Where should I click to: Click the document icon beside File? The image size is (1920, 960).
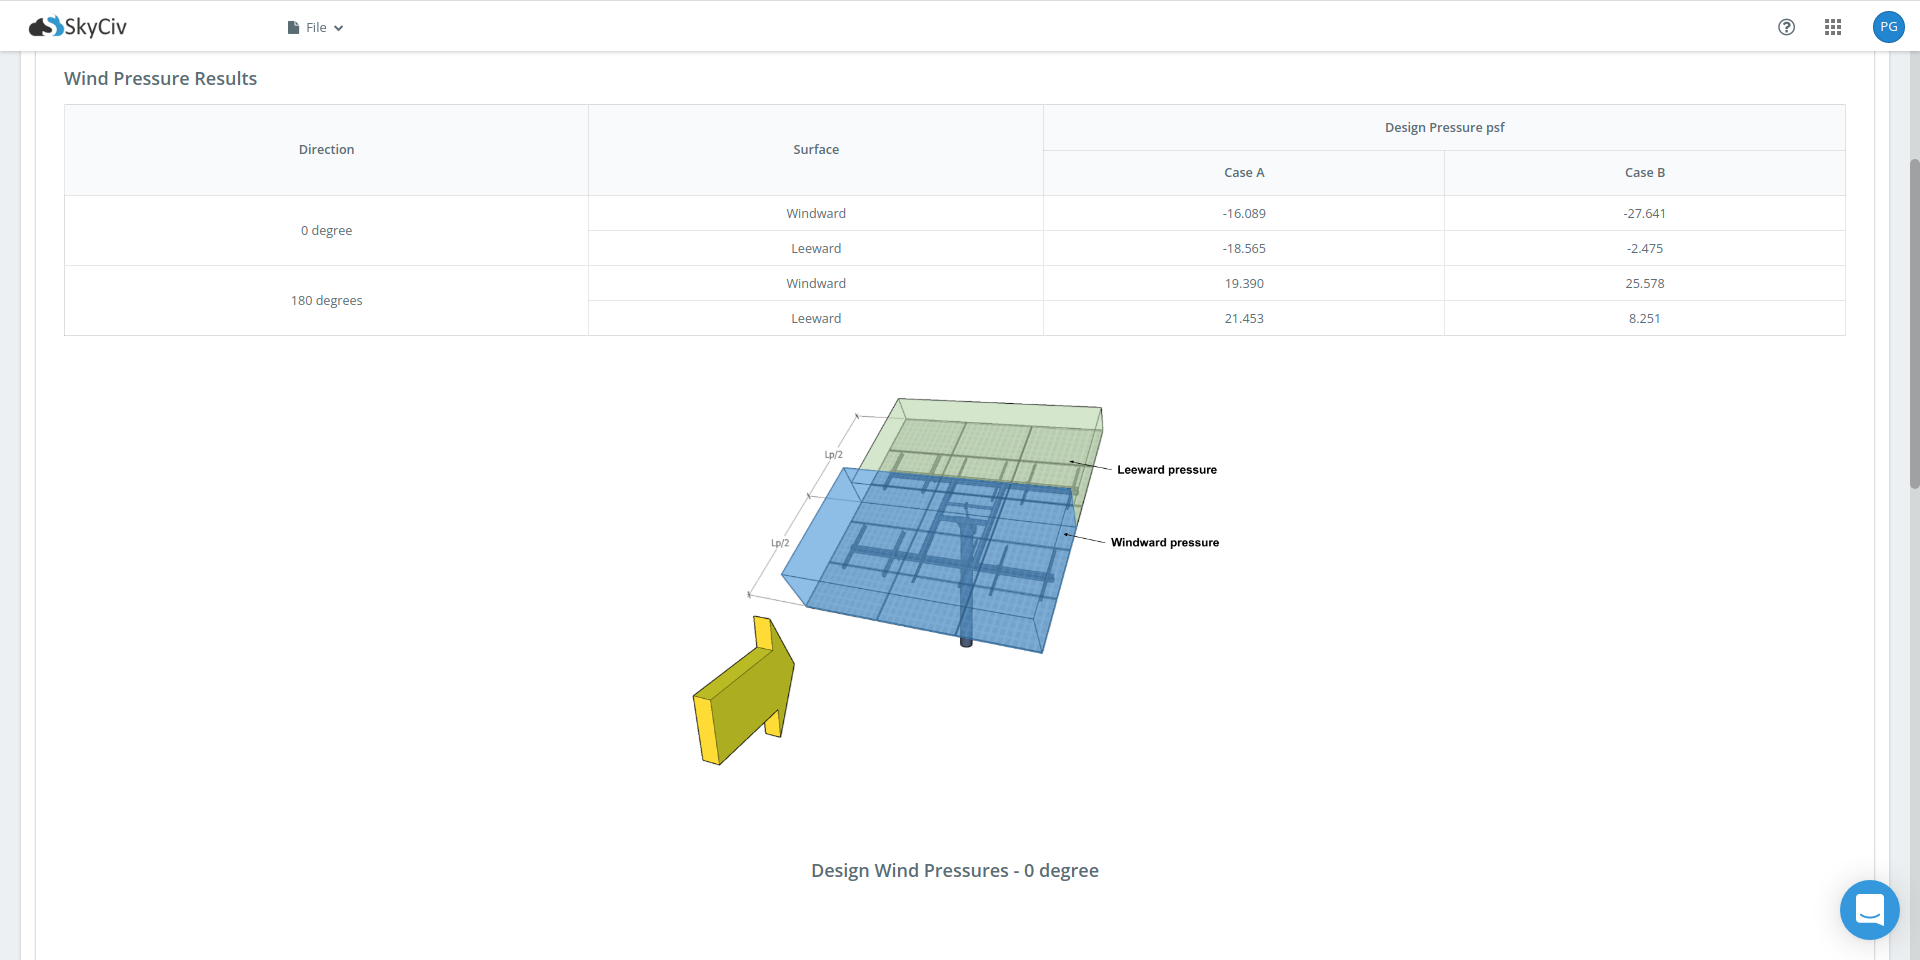[x=293, y=28]
